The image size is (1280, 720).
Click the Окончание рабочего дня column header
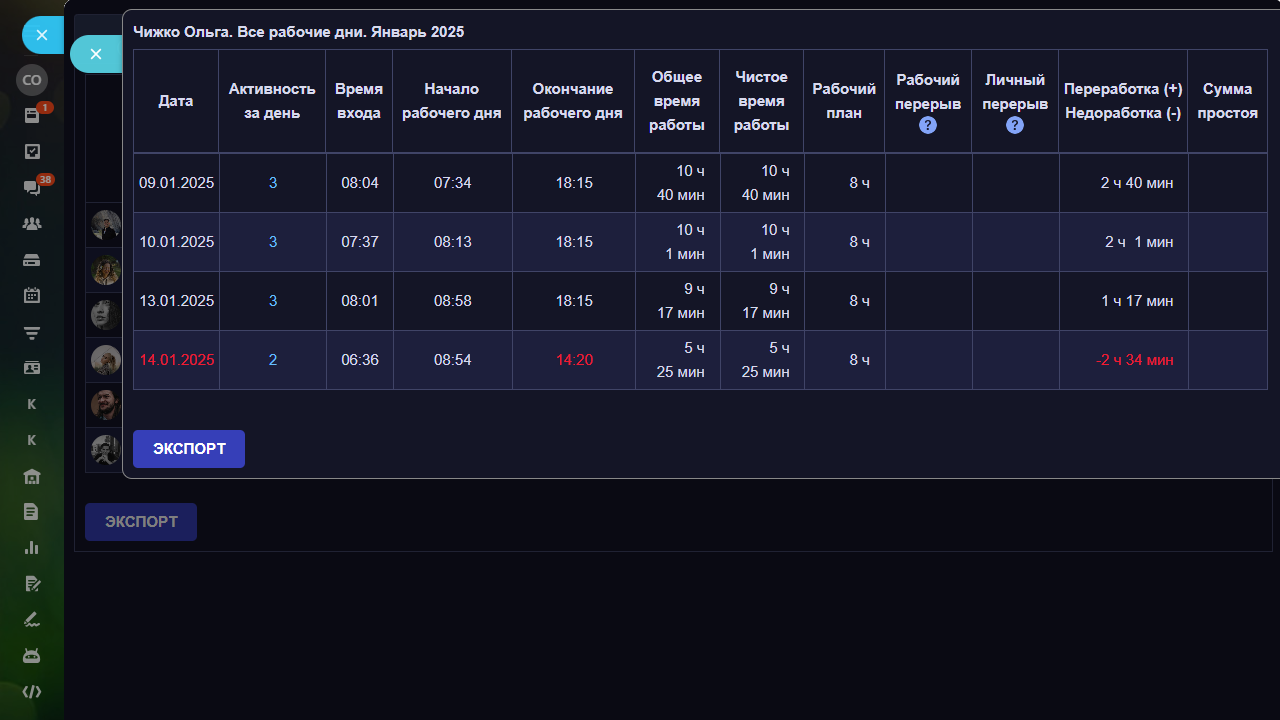(x=573, y=101)
